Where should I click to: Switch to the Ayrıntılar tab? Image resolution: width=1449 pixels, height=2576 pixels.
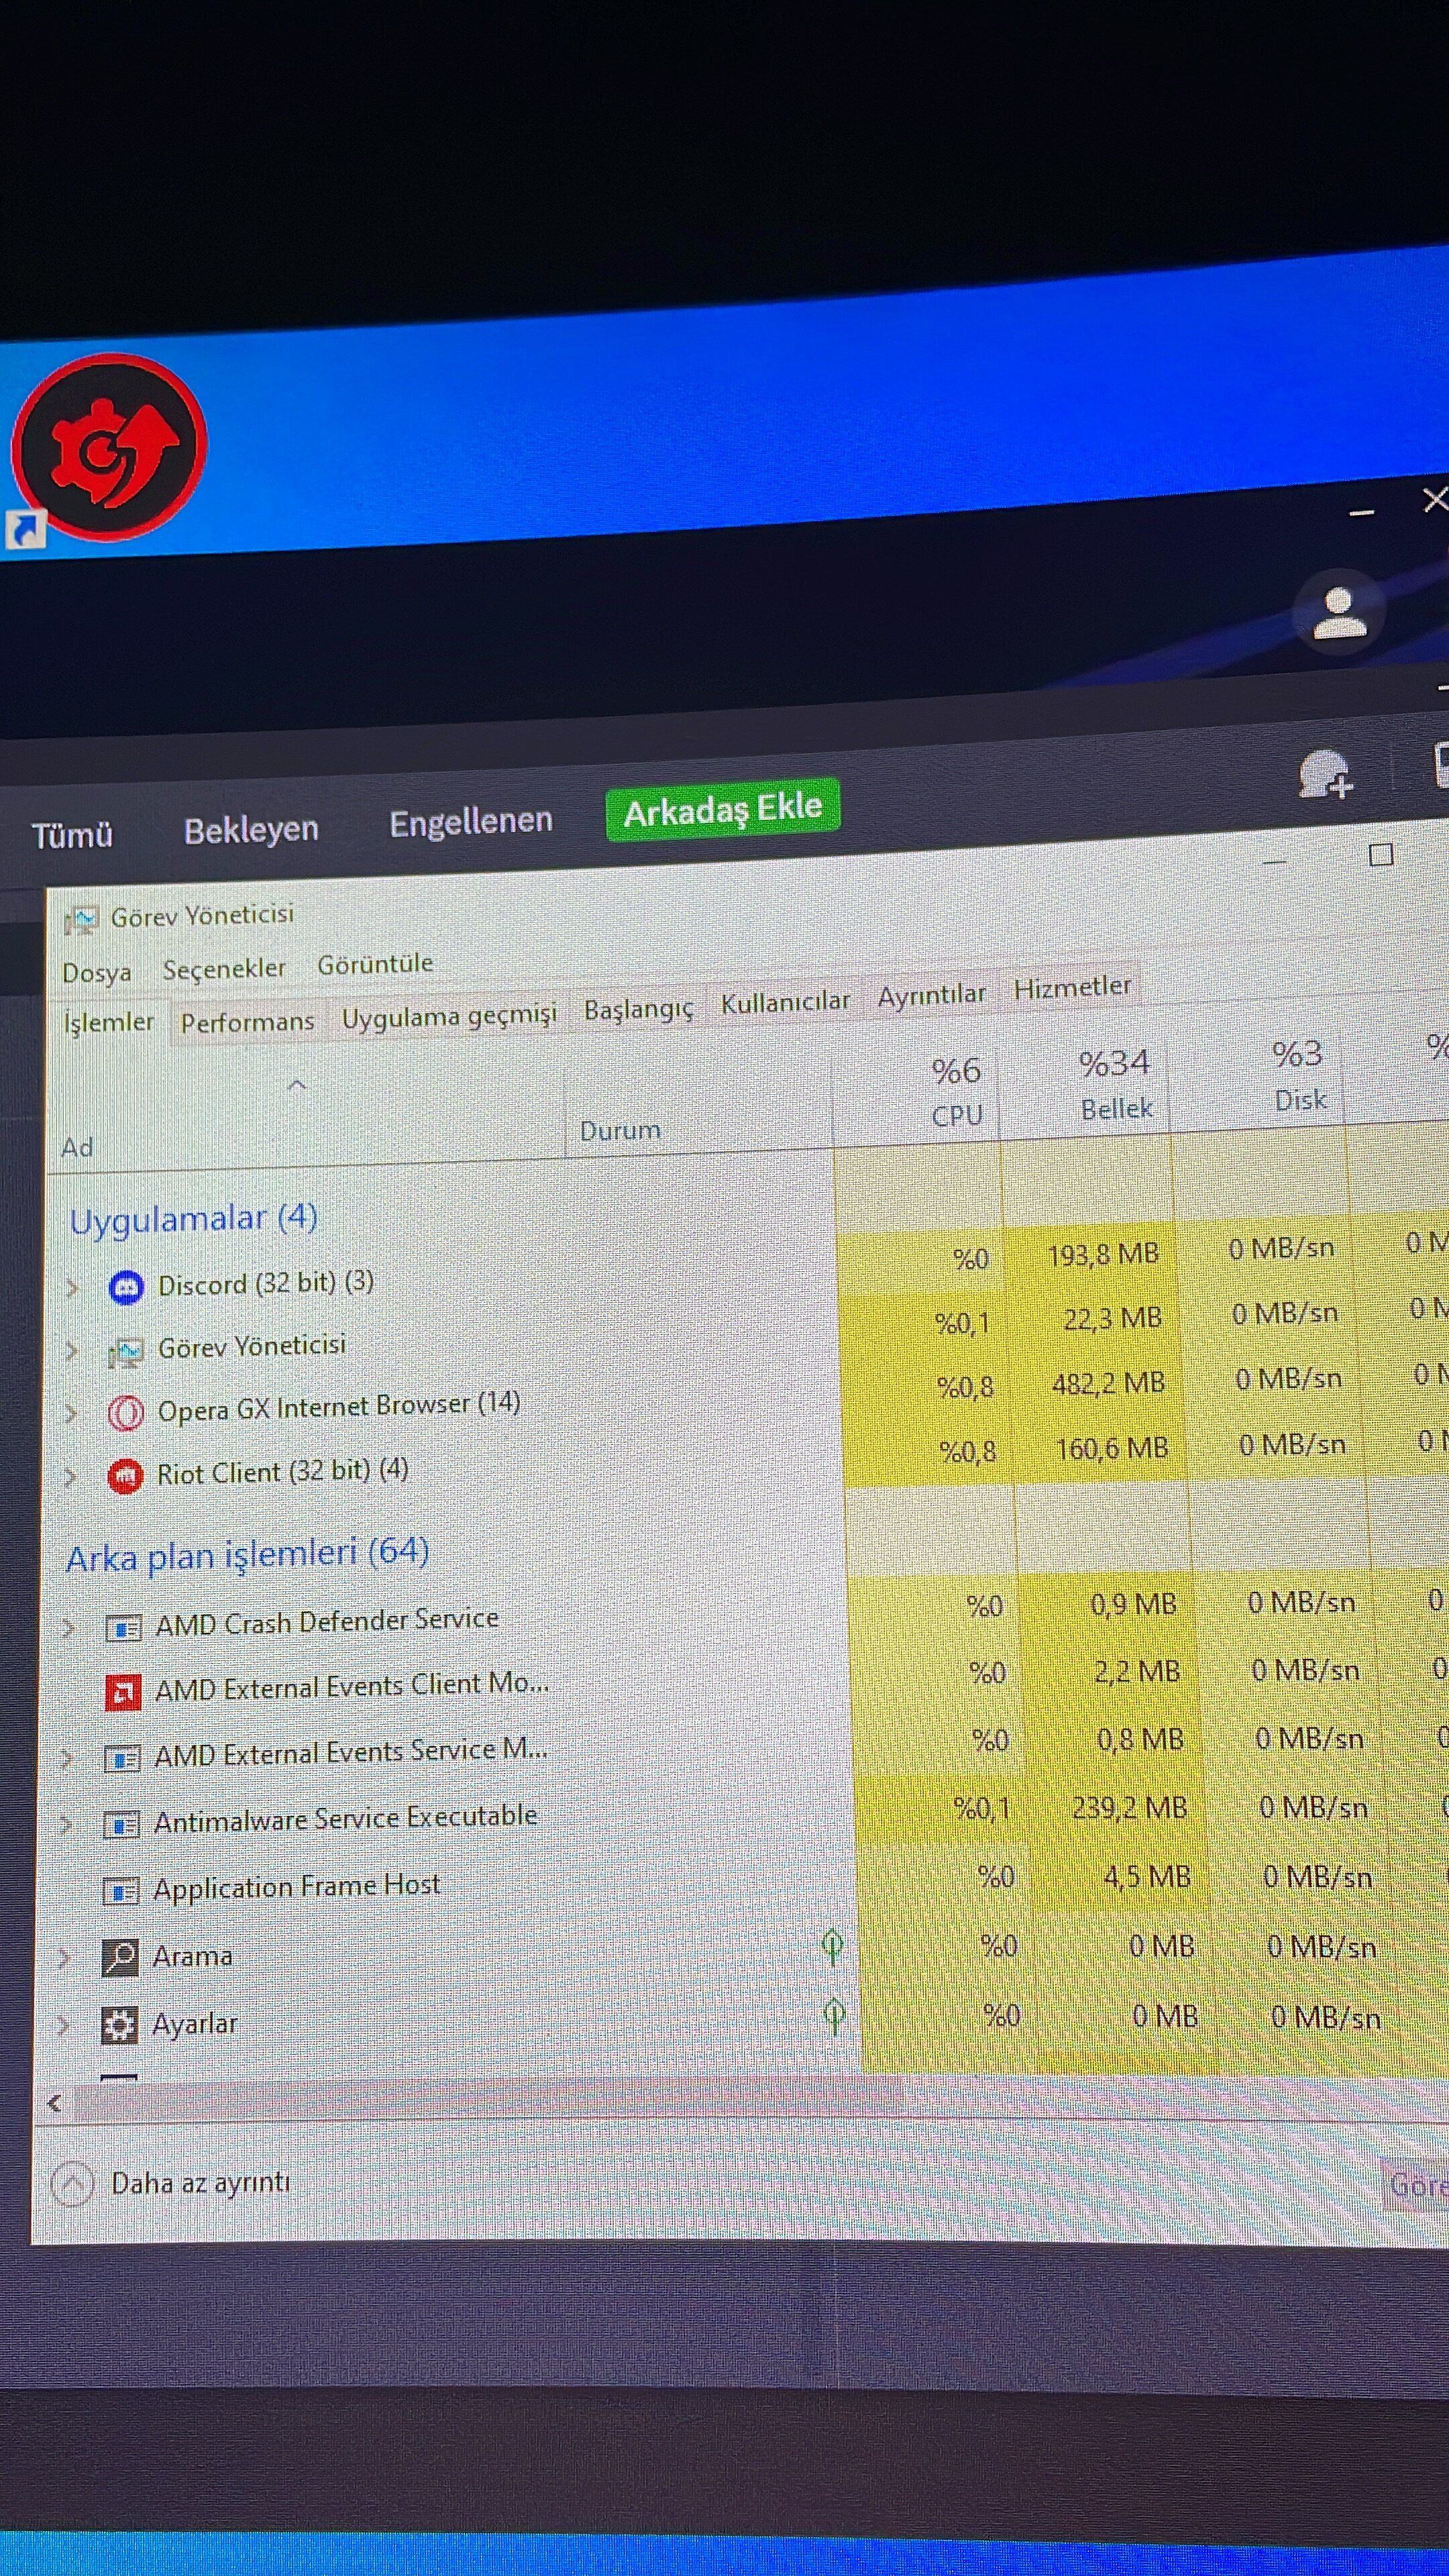click(x=932, y=995)
